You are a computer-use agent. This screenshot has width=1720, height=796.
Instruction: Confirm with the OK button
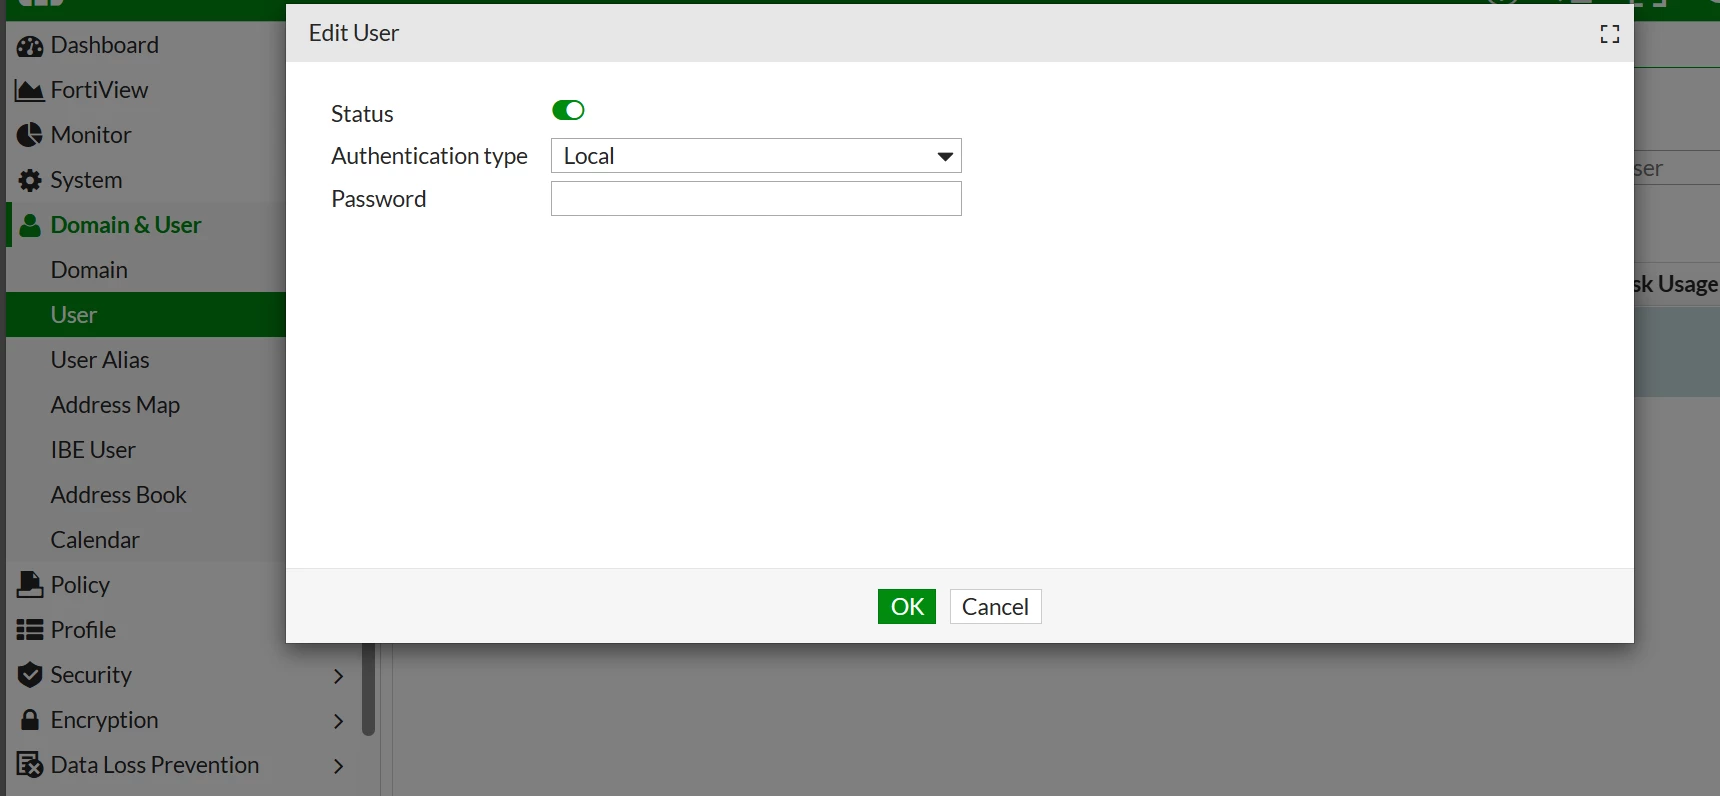tap(907, 606)
